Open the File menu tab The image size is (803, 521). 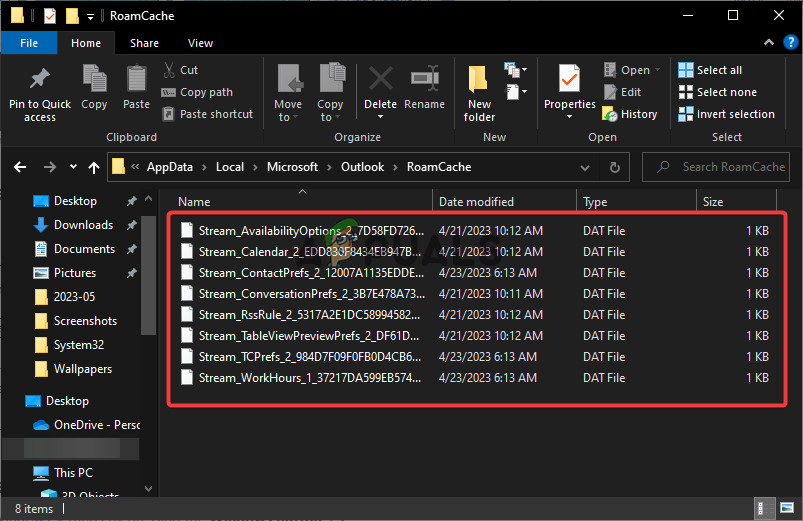29,43
